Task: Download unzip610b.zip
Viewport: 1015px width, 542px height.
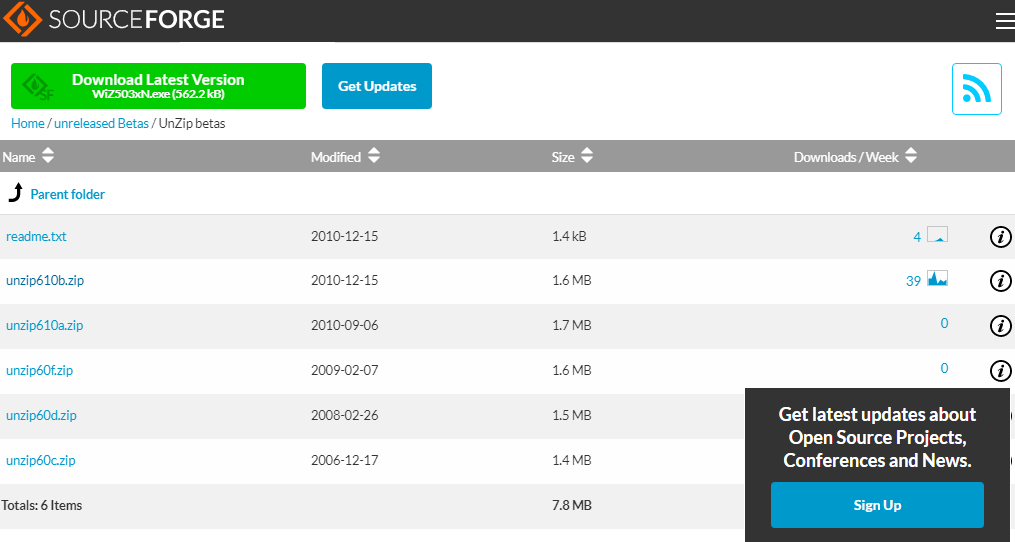Action: coord(45,280)
